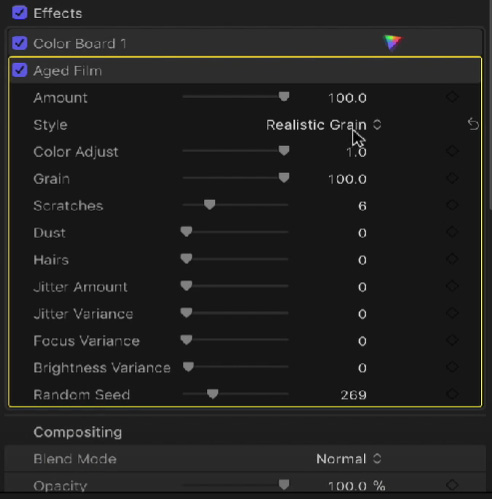This screenshot has height=499, width=492.
Task: Uncheck the Color Board 1 effect
Action: [20, 43]
